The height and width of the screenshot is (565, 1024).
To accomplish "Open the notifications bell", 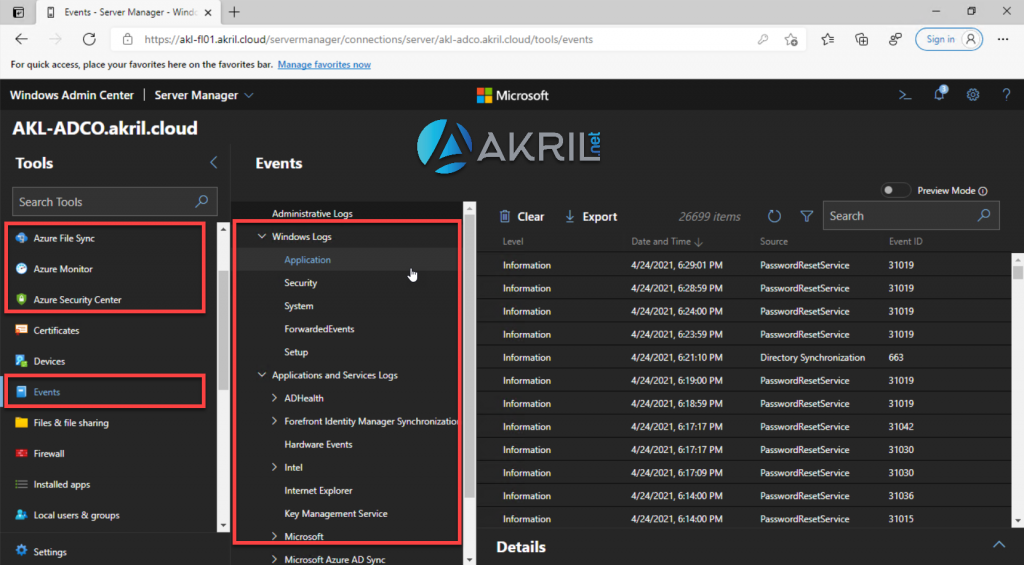I will point(939,95).
